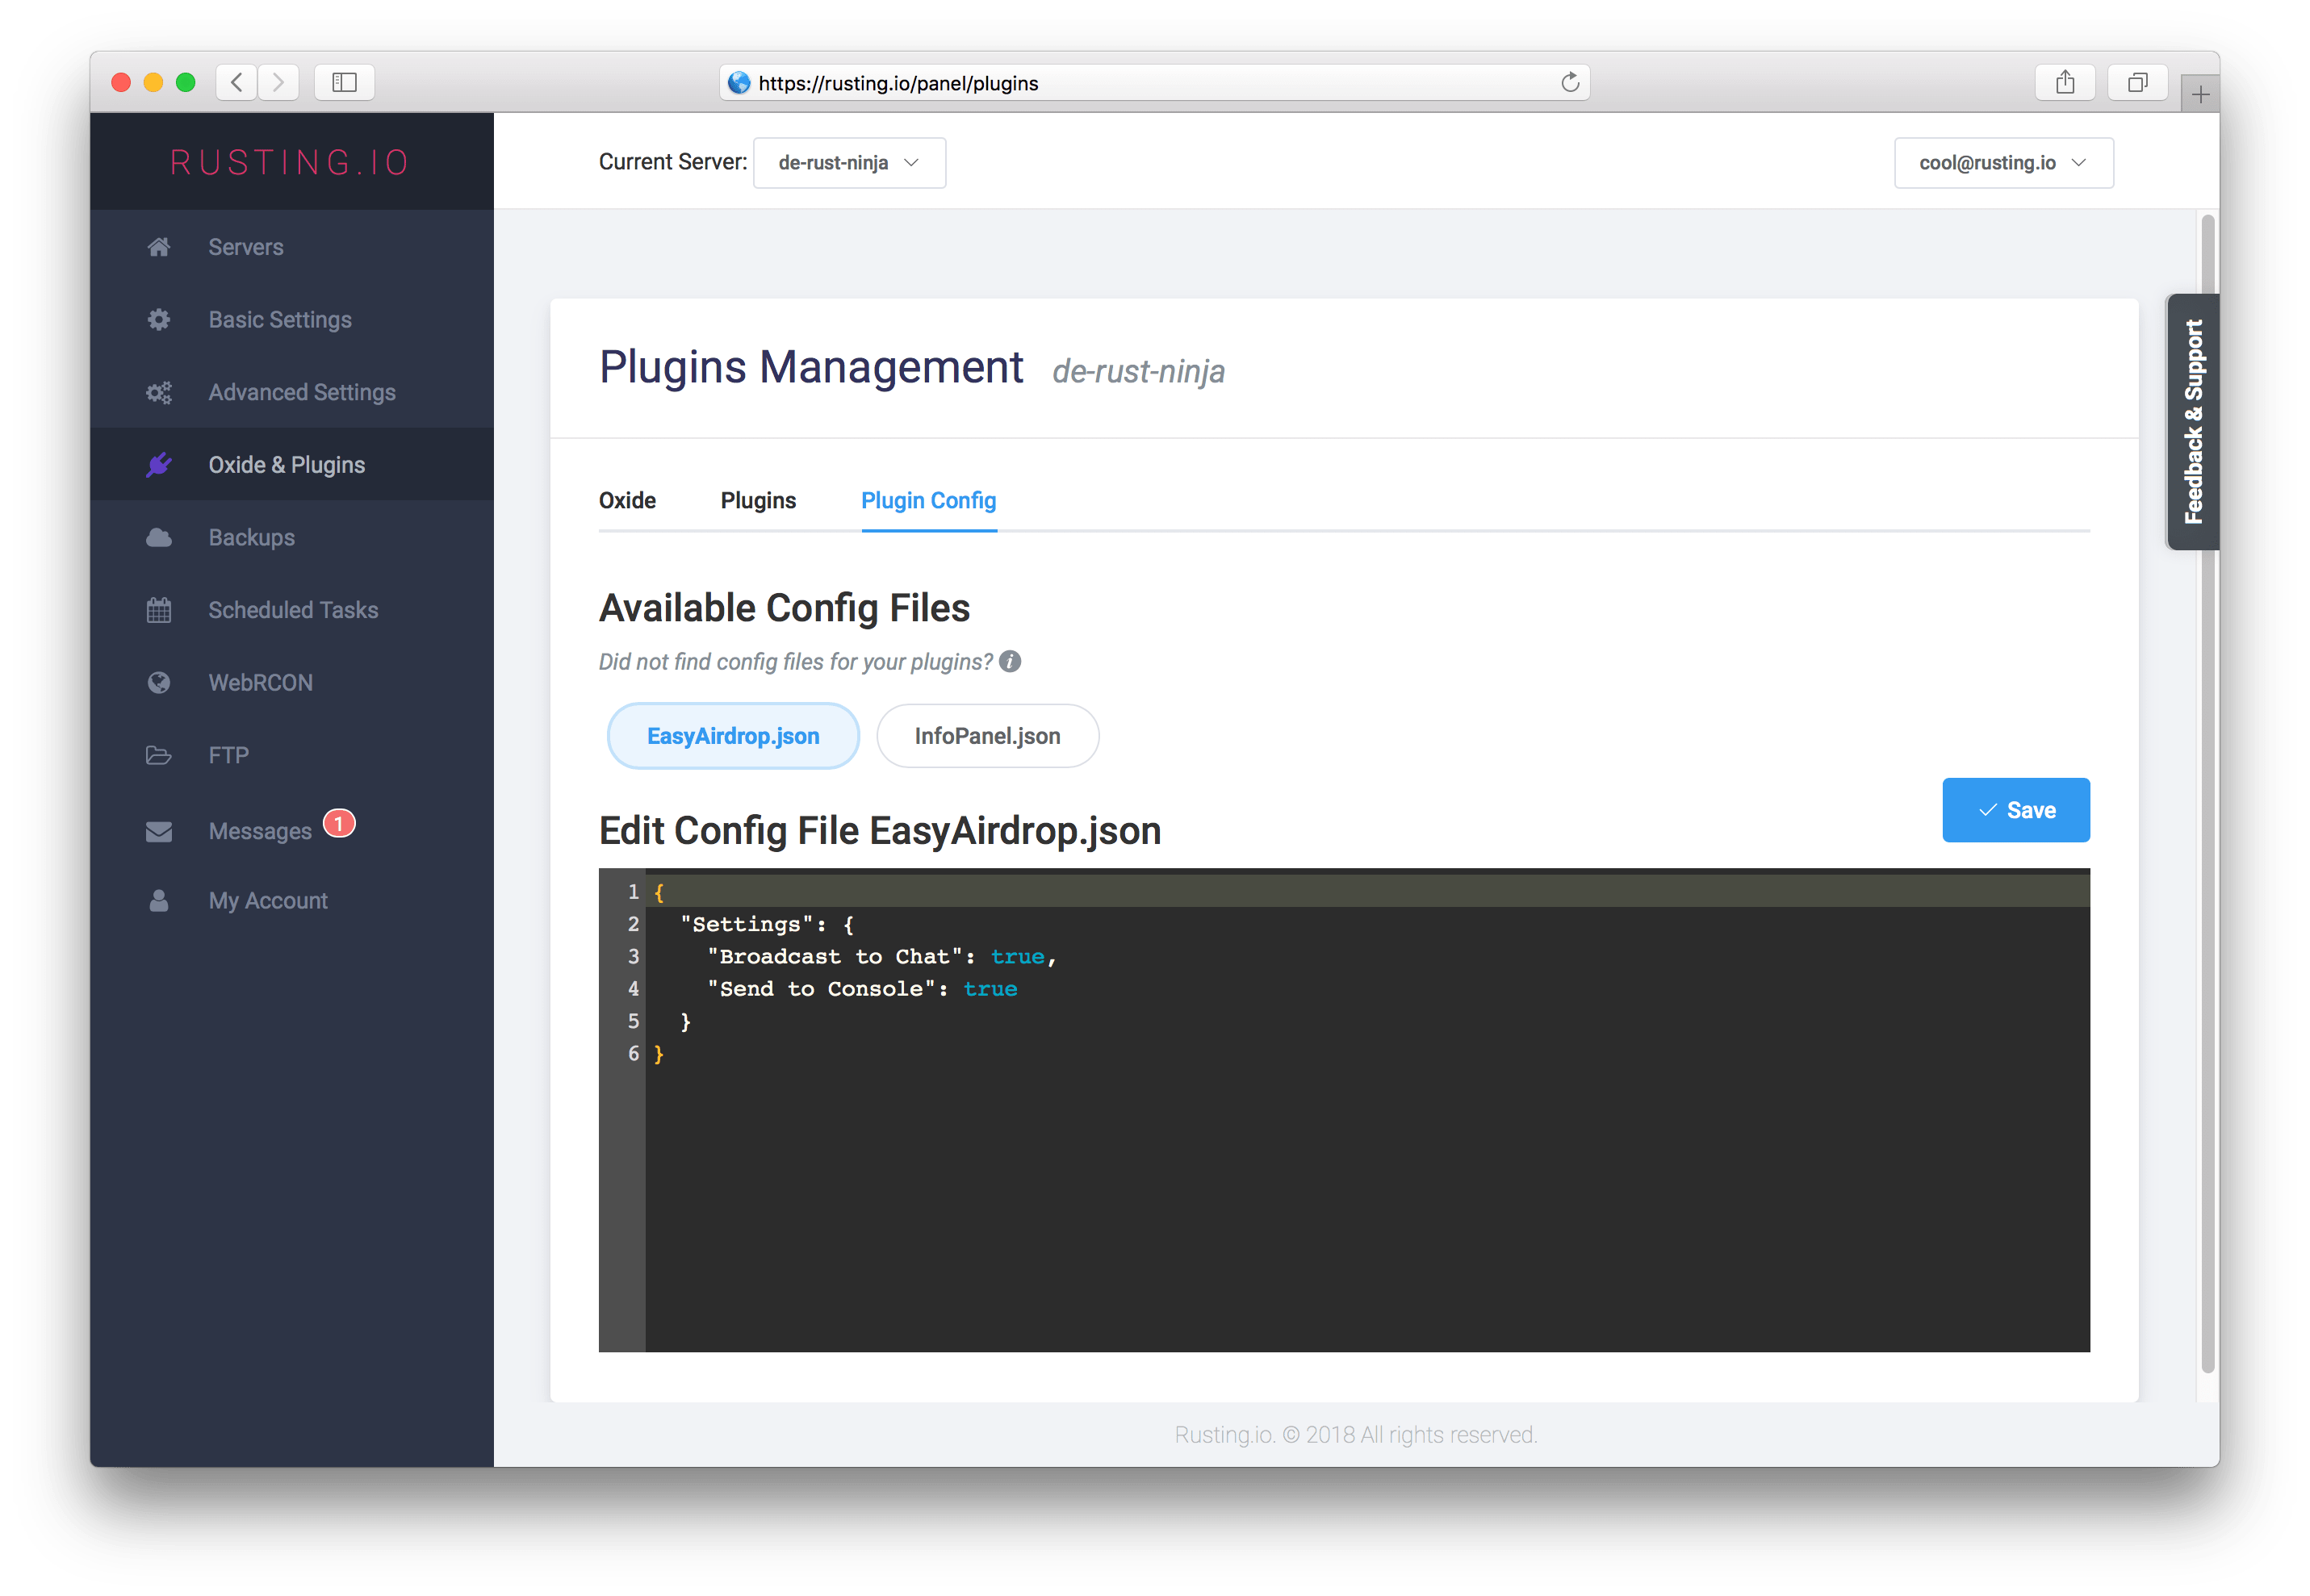
Task: Click line number 5 in the editor gutter
Action: pos(633,1021)
